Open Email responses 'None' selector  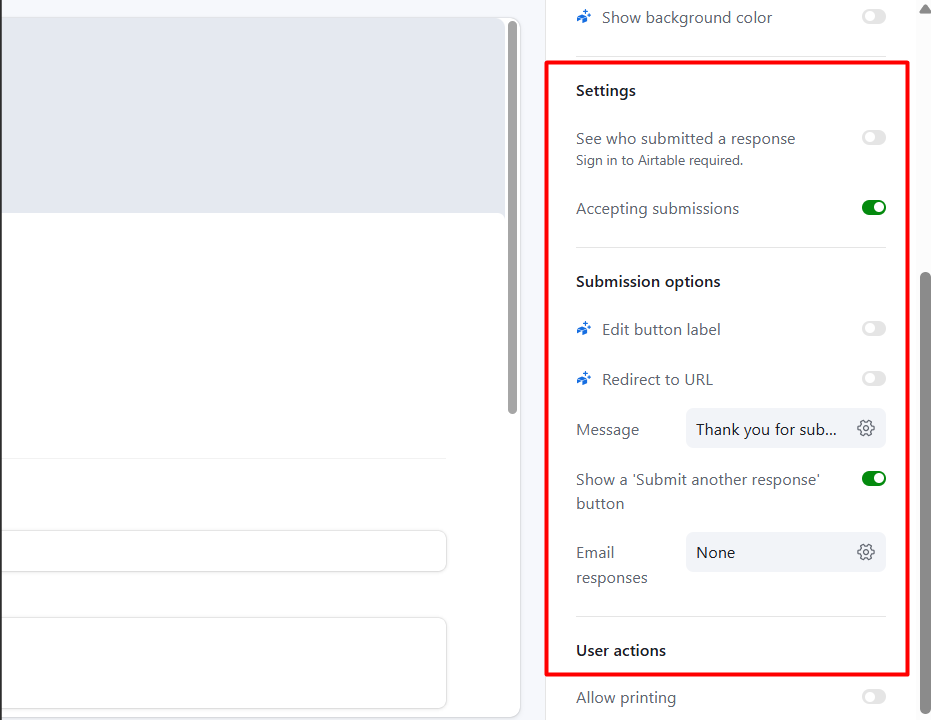pos(766,553)
